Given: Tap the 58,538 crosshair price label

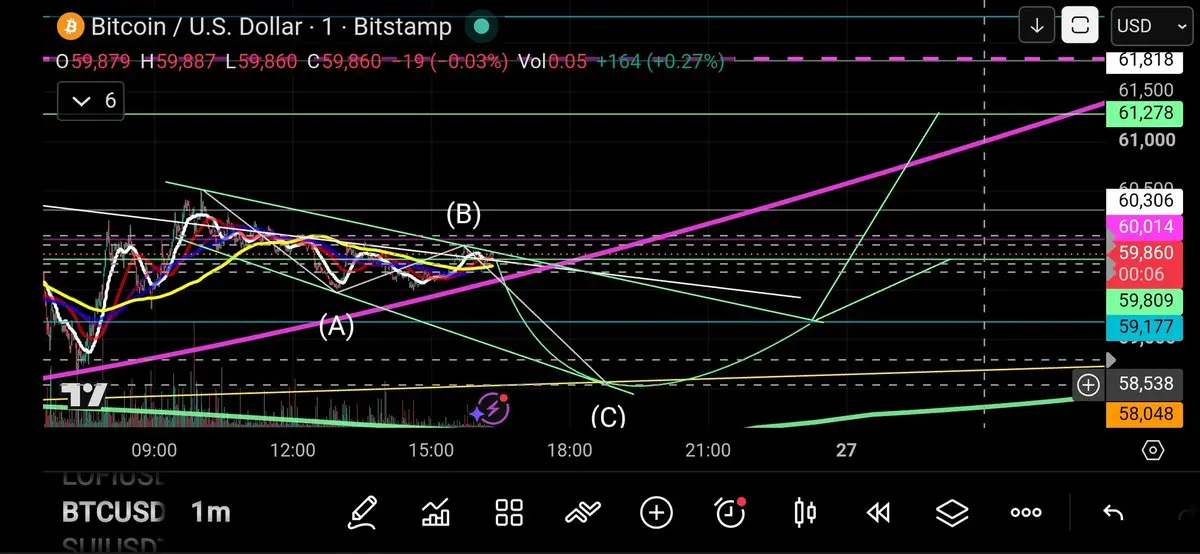Looking at the screenshot, I should point(1145,384).
